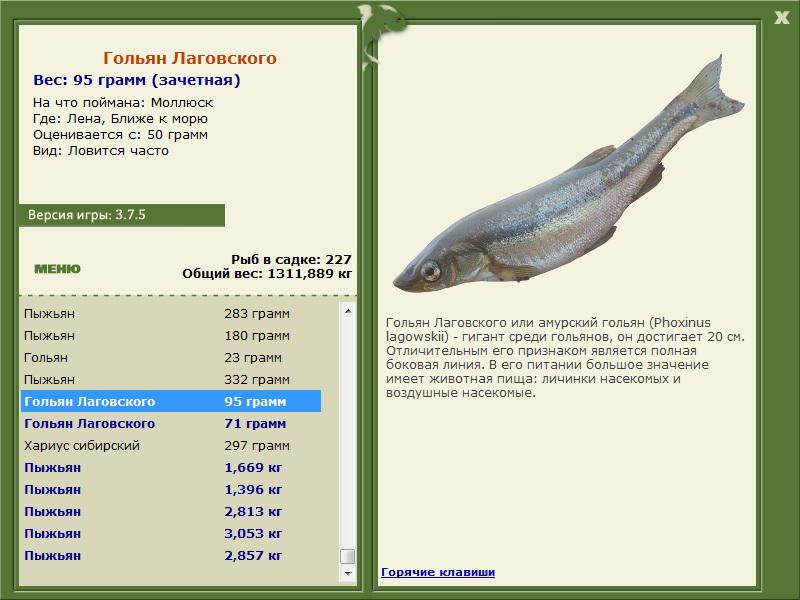The height and width of the screenshot is (600, 800).
Task: Click the Оценивается с: 50 грамм line
Action: click(x=120, y=135)
